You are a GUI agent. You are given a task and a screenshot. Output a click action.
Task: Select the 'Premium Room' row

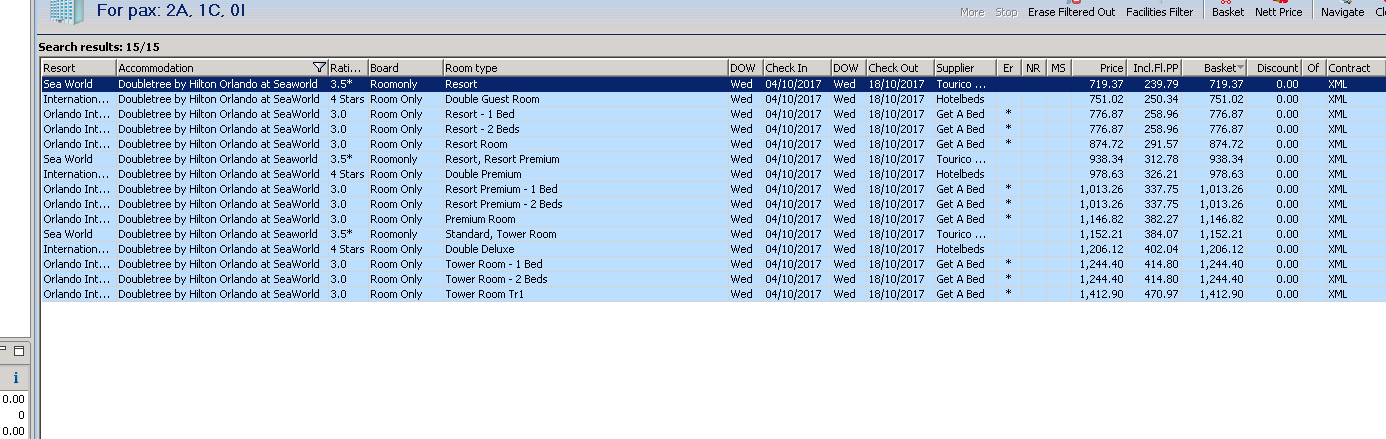point(713,219)
